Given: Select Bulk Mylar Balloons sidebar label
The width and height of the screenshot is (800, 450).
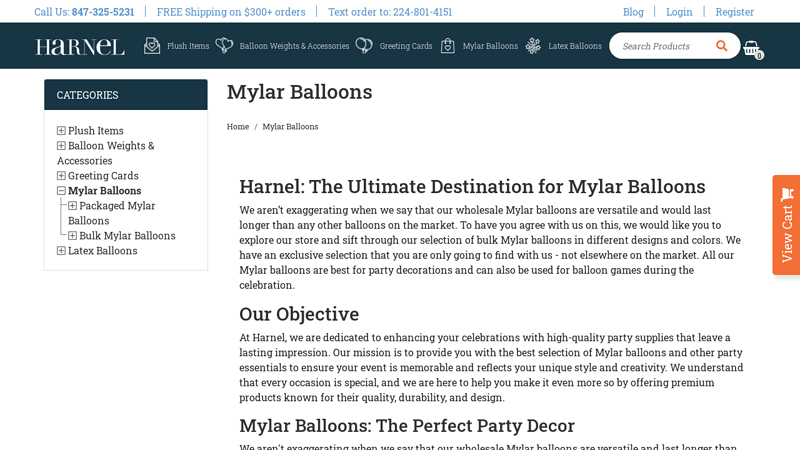Looking at the screenshot, I should [x=127, y=236].
